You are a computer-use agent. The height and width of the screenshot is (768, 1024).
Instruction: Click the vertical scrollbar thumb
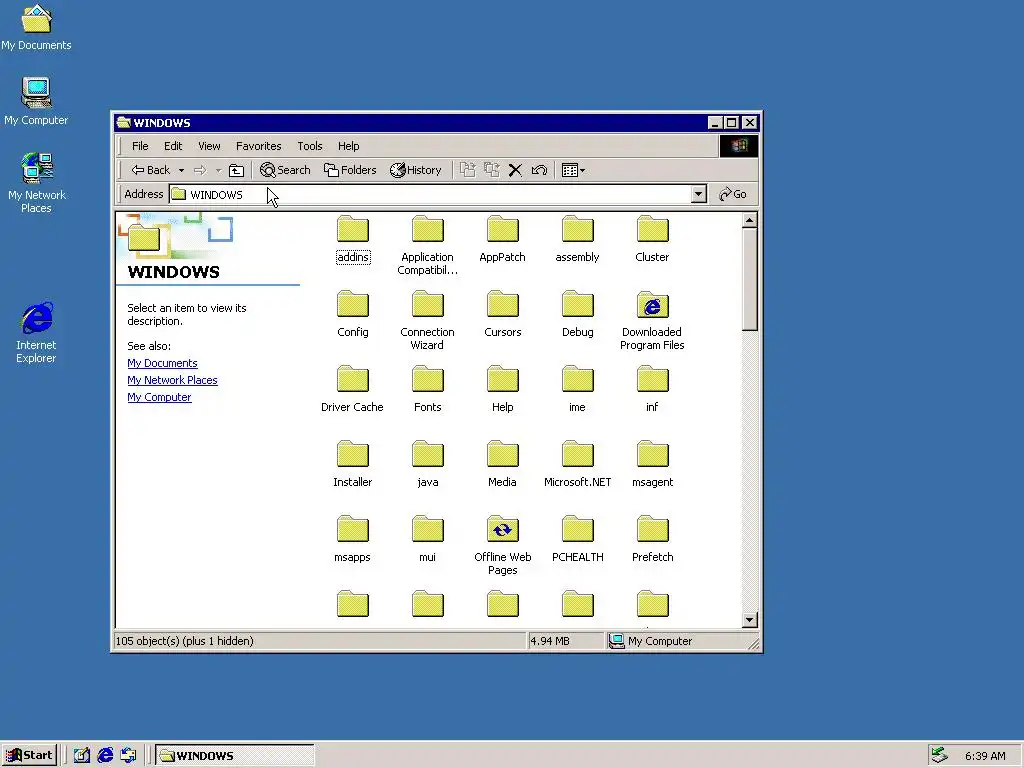pyautogui.click(x=750, y=280)
